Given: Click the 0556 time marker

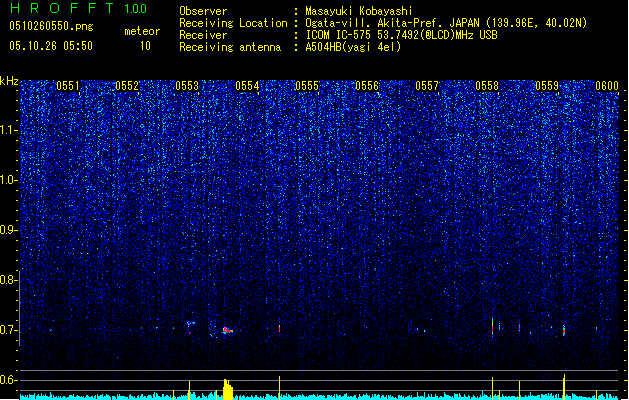Looking at the screenshot, I should [367, 86].
